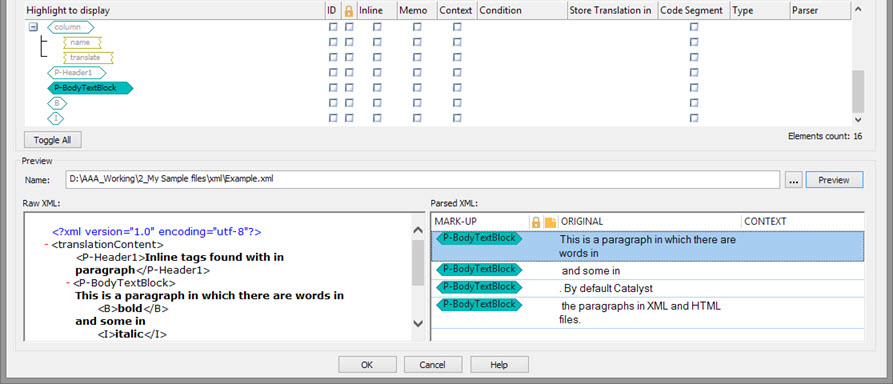Image resolution: width=893 pixels, height=384 pixels.
Task: Click the italic I tag line in Raw XML
Action: pyautogui.click(x=132, y=334)
